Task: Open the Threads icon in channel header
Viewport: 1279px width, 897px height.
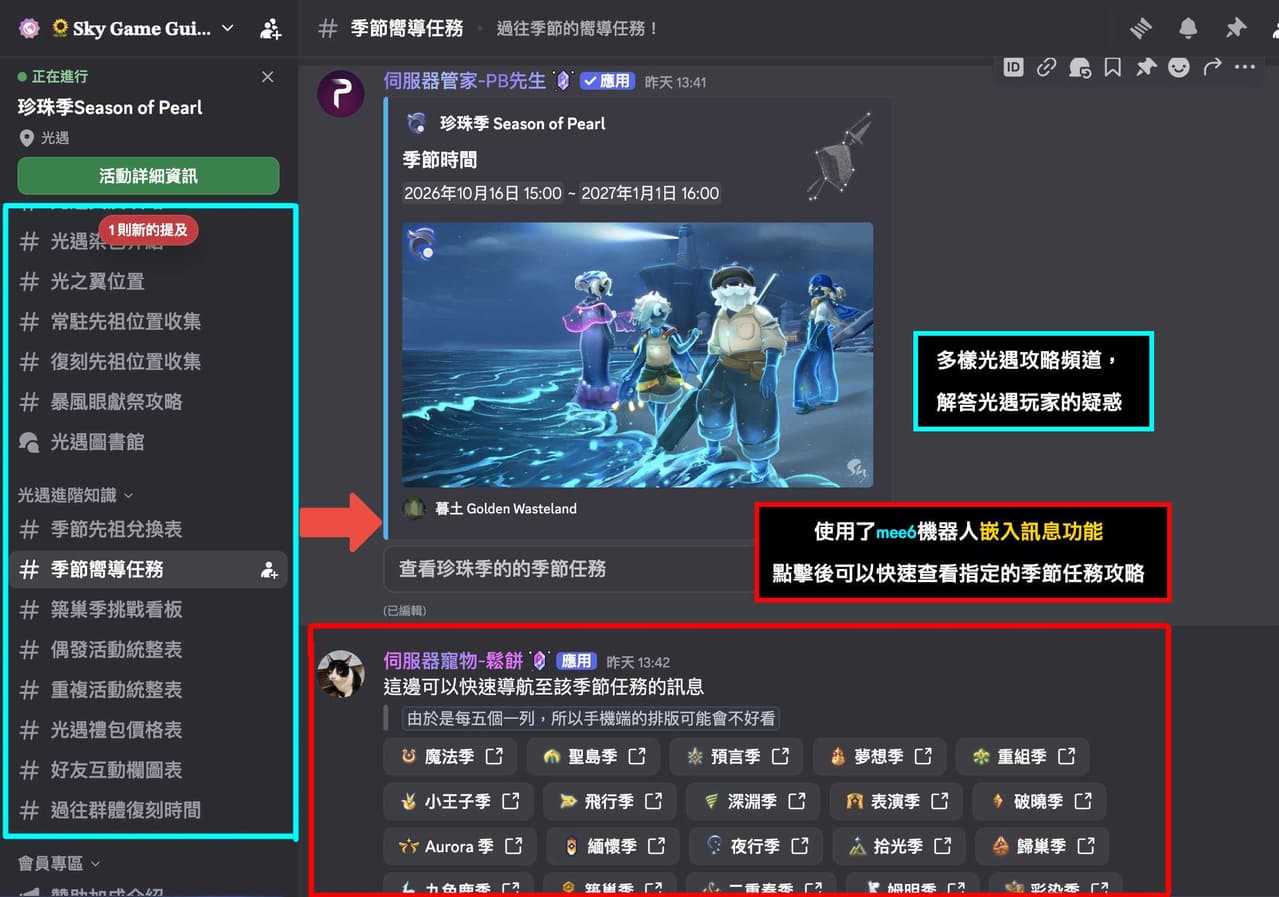Action: (1141, 28)
